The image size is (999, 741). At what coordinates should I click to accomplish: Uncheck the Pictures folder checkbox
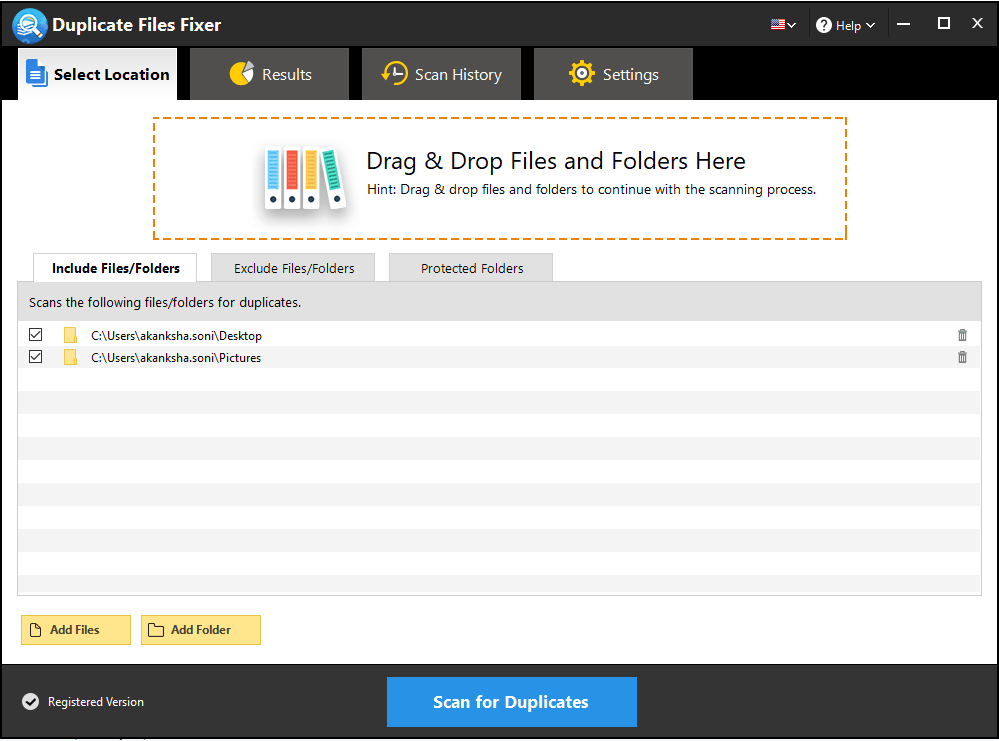coord(36,357)
